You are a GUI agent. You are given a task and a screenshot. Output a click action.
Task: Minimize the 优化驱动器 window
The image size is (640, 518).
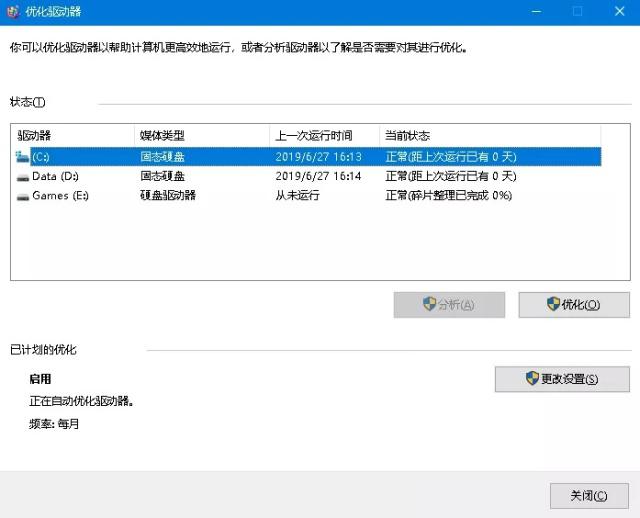pyautogui.click(x=531, y=11)
